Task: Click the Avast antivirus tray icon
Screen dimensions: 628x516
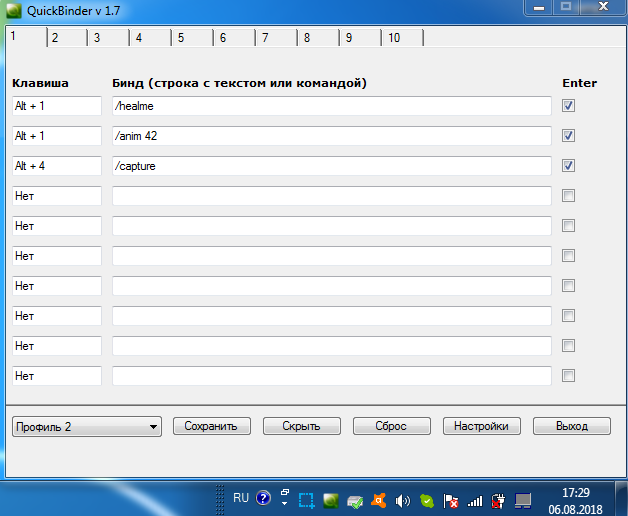Action: (379, 499)
